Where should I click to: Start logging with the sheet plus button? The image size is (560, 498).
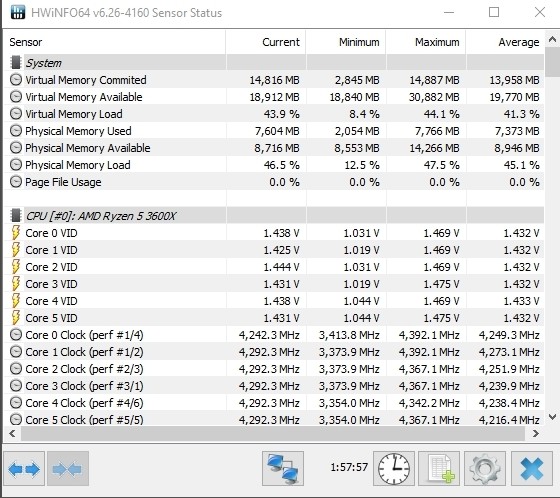[439, 468]
